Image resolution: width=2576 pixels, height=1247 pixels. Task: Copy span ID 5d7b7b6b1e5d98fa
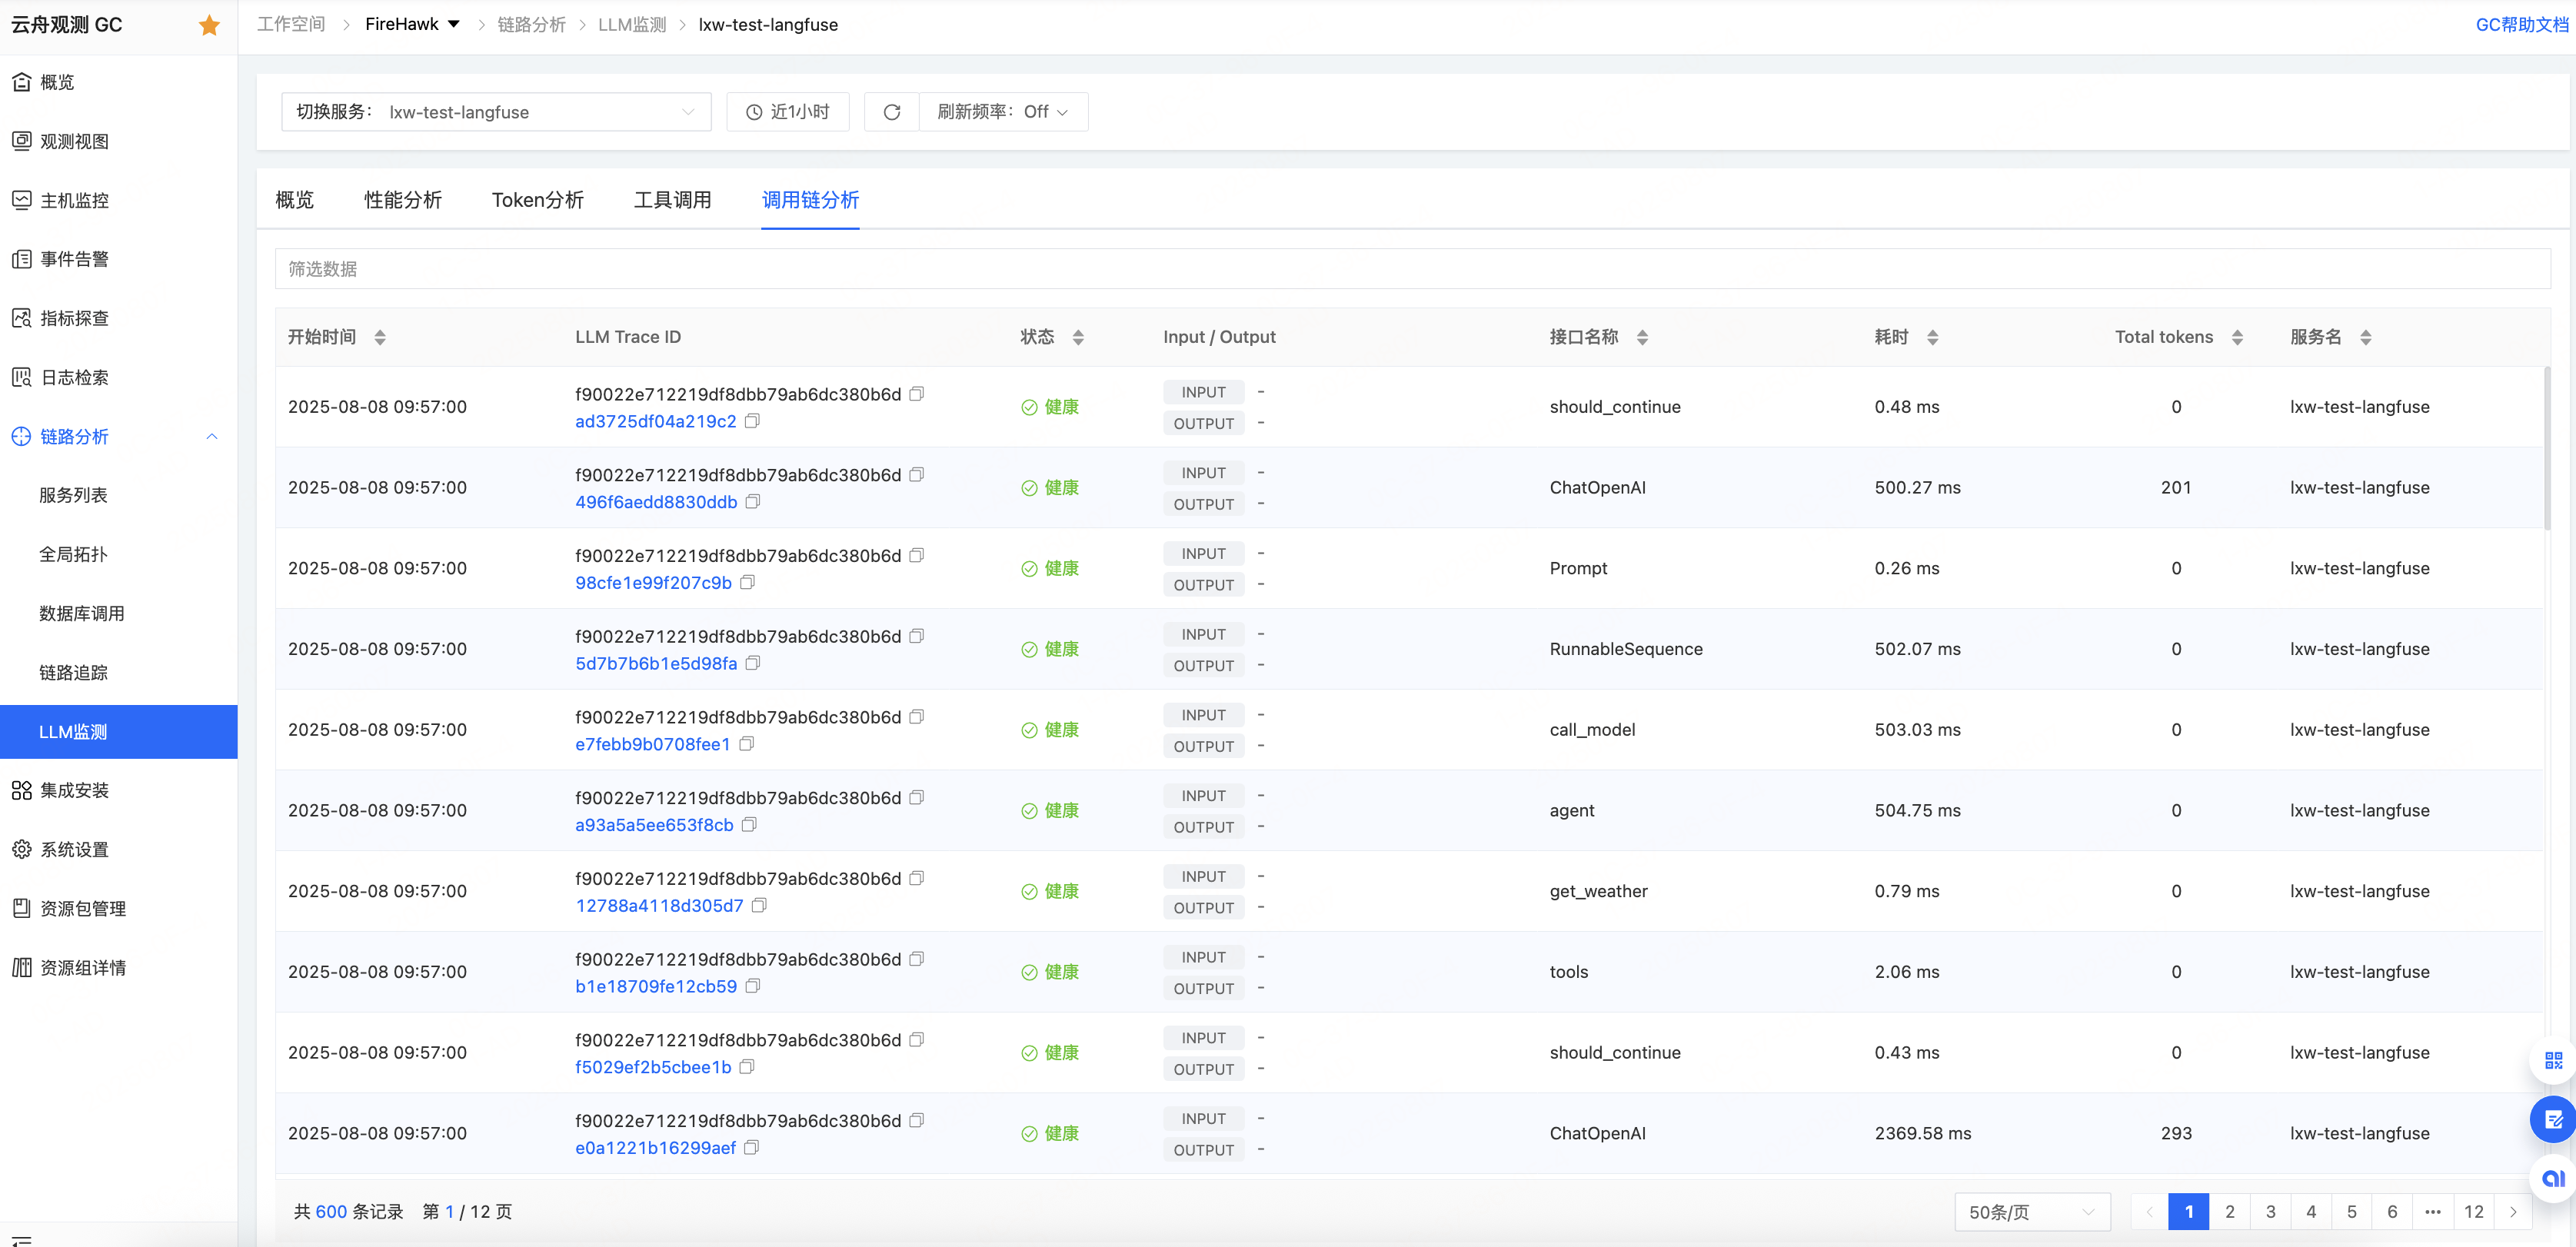coord(753,663)
